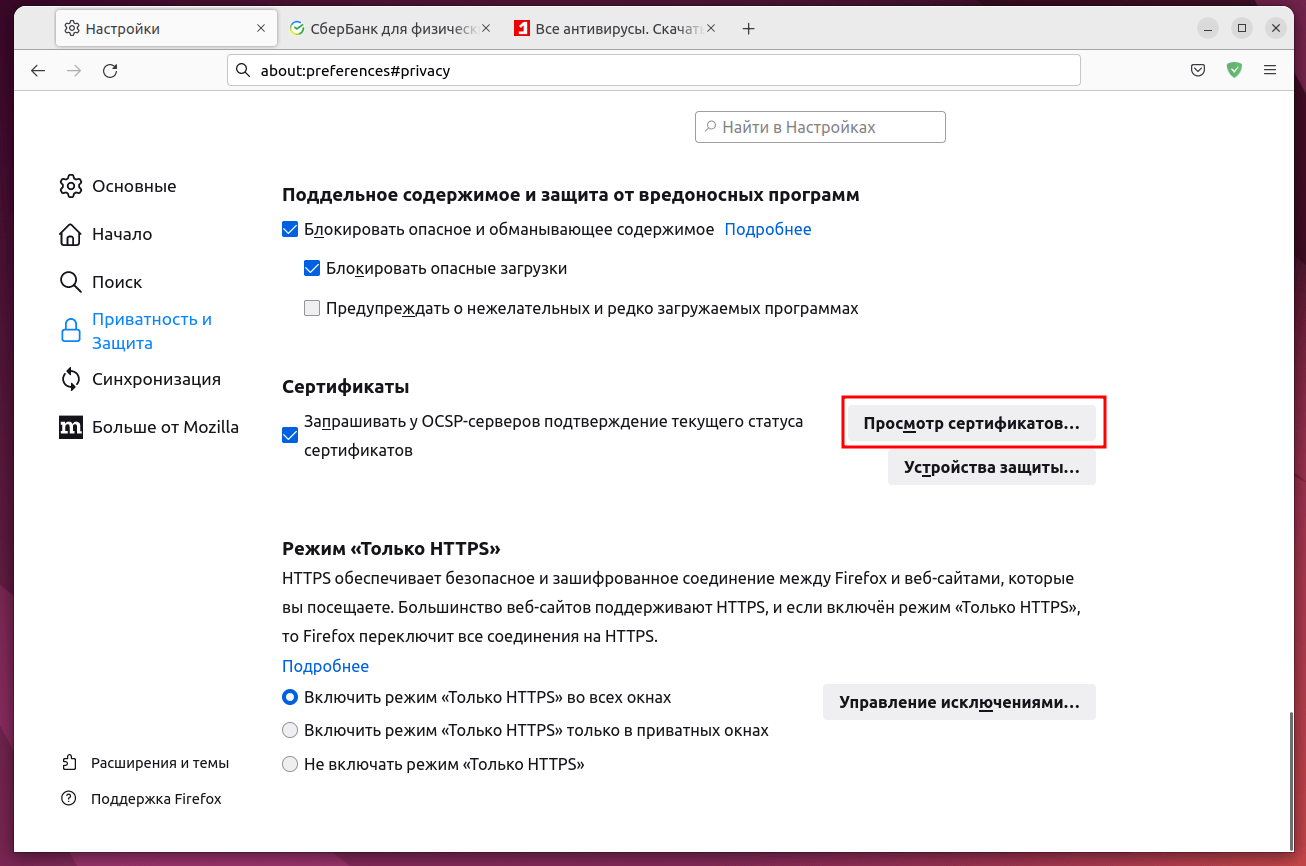
Task: Uncheck Блокировать опасные загрузки checkbox
Action: click(x=312, y=269)
